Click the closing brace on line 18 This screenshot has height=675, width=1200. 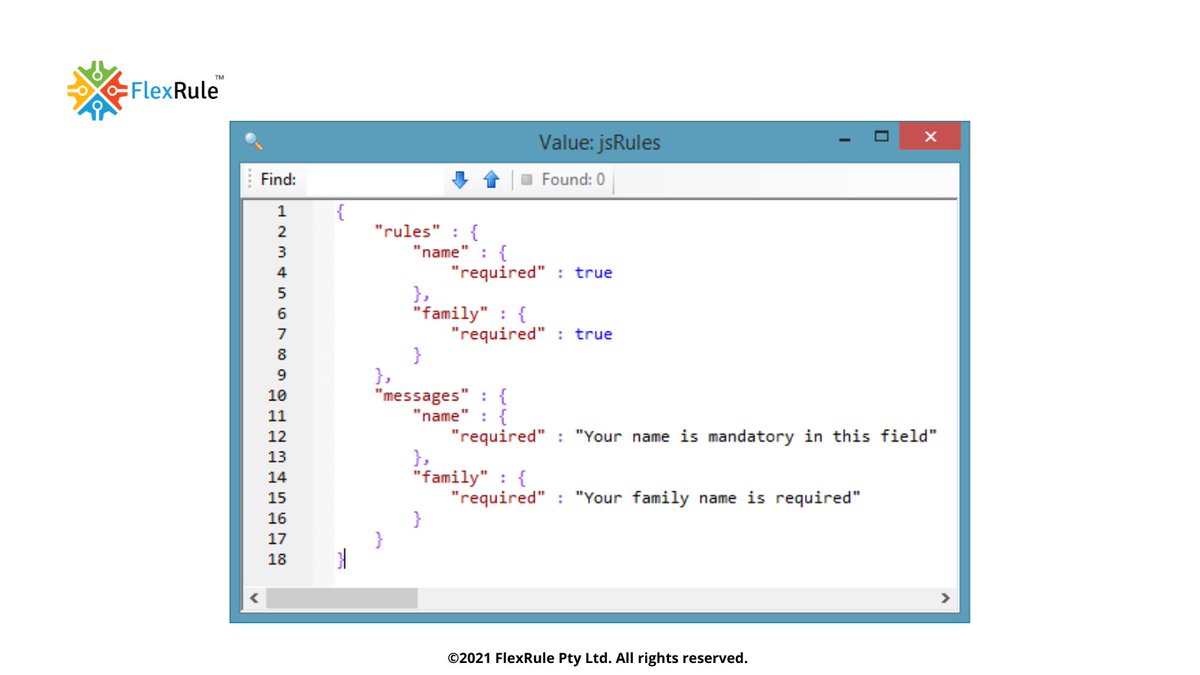[x=341, y=559]
